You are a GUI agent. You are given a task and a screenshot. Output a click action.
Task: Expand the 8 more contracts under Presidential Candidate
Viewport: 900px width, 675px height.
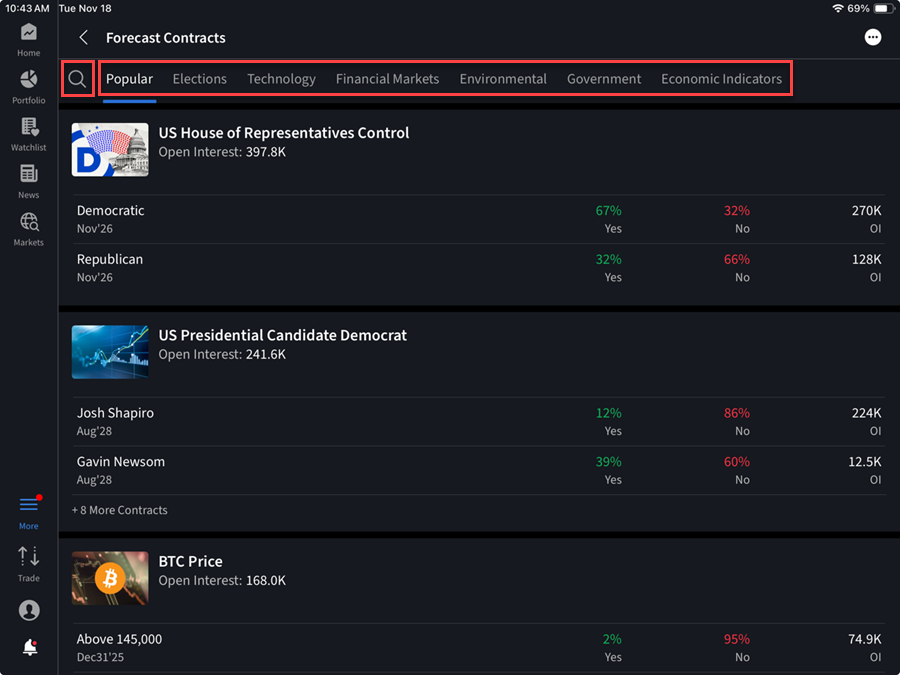[x=119, y=509]
